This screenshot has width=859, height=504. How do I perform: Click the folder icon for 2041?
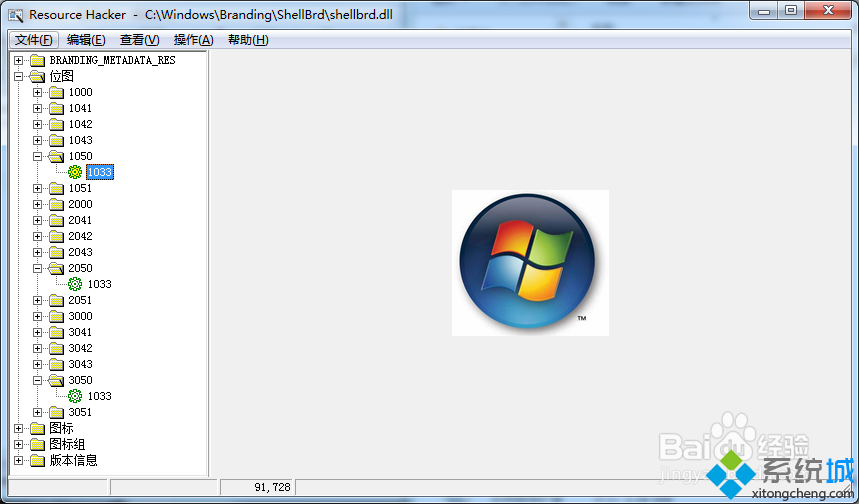pos(56,220)
